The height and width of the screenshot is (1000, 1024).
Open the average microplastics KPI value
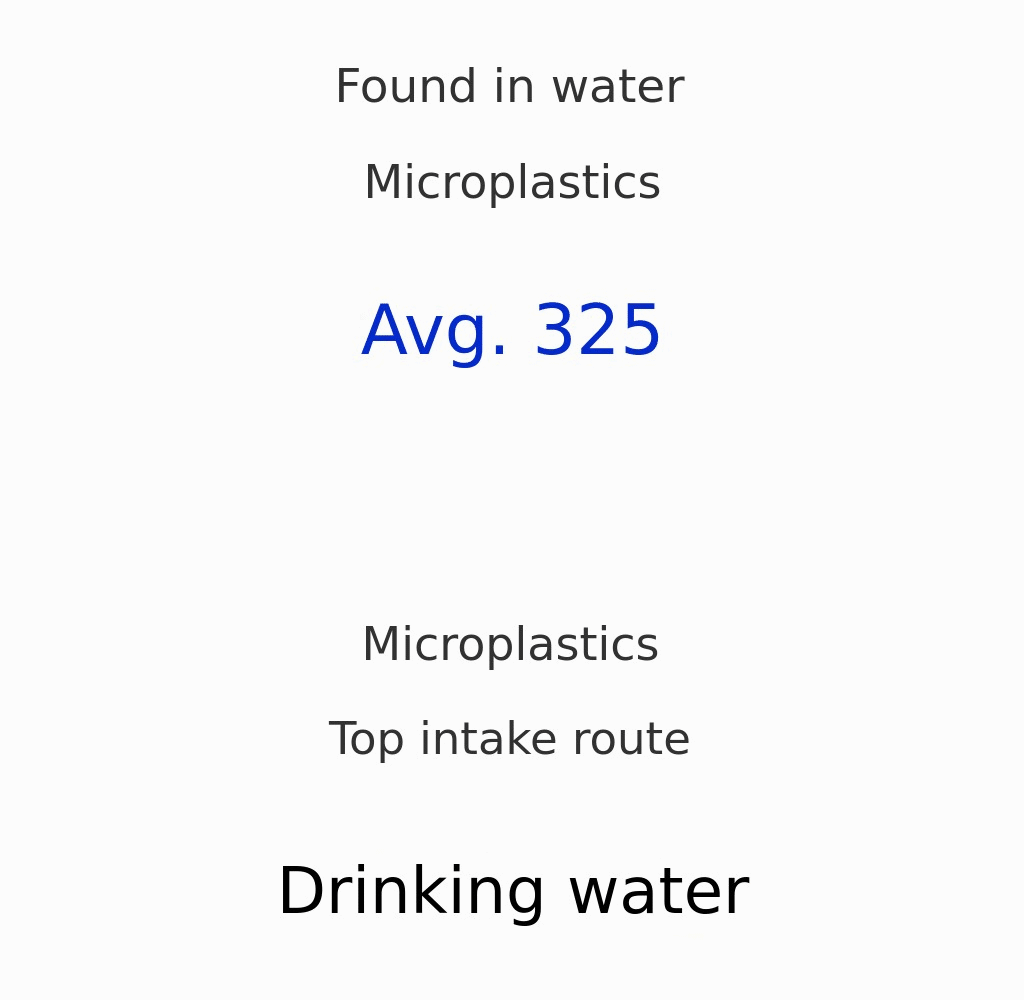click(x=511, y=333)
